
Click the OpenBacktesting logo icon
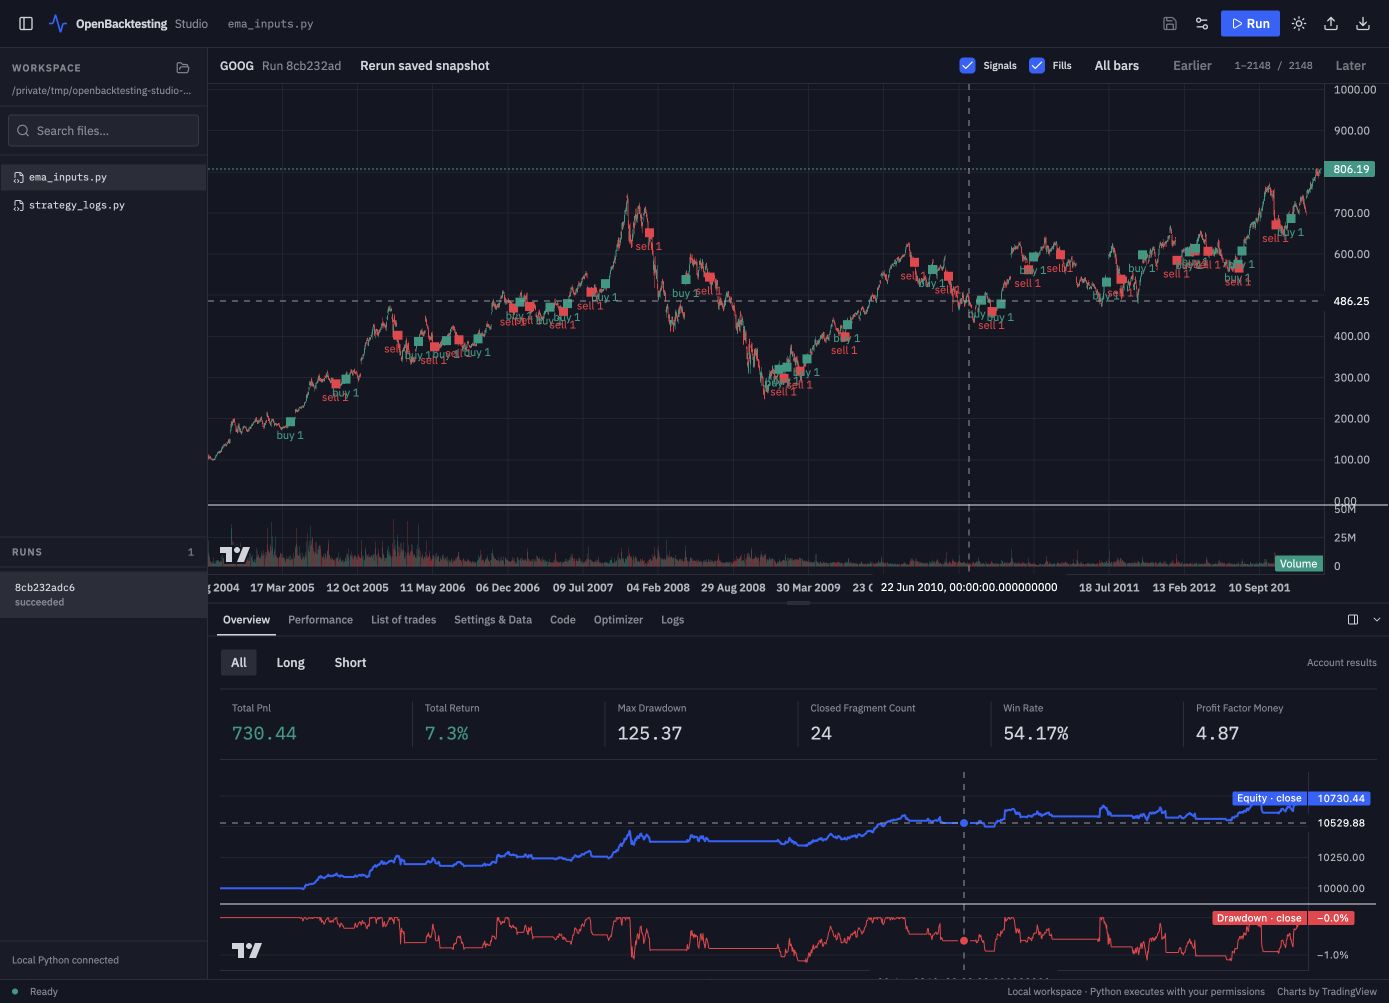click(58, 23)
